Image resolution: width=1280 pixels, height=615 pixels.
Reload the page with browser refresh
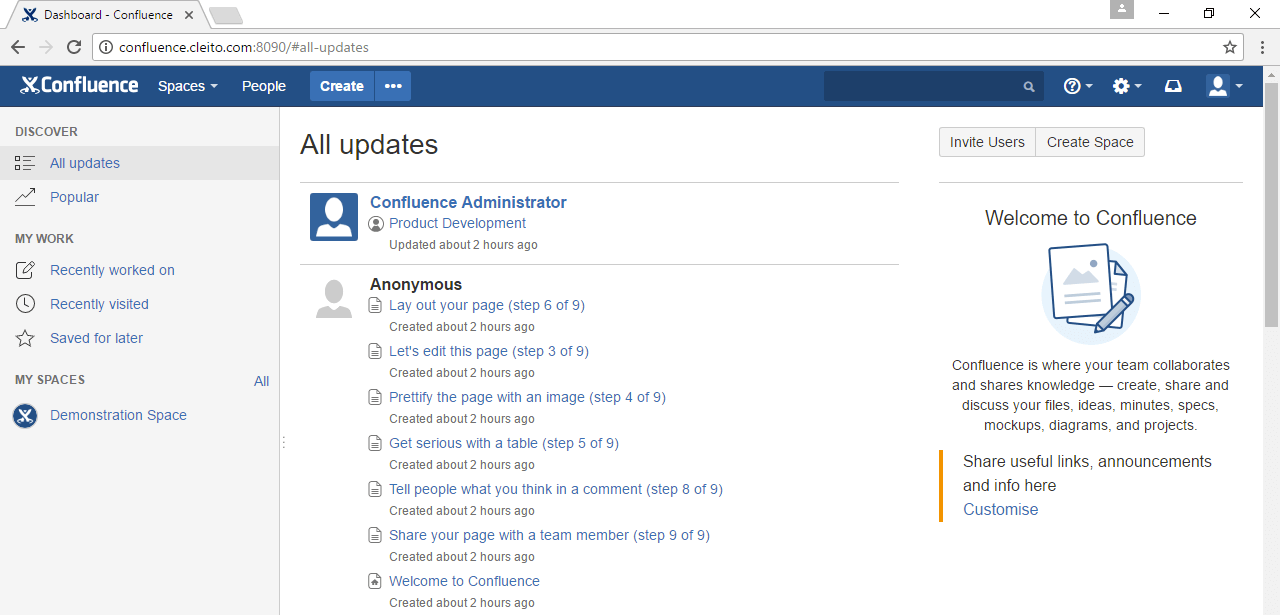(74, 47)
